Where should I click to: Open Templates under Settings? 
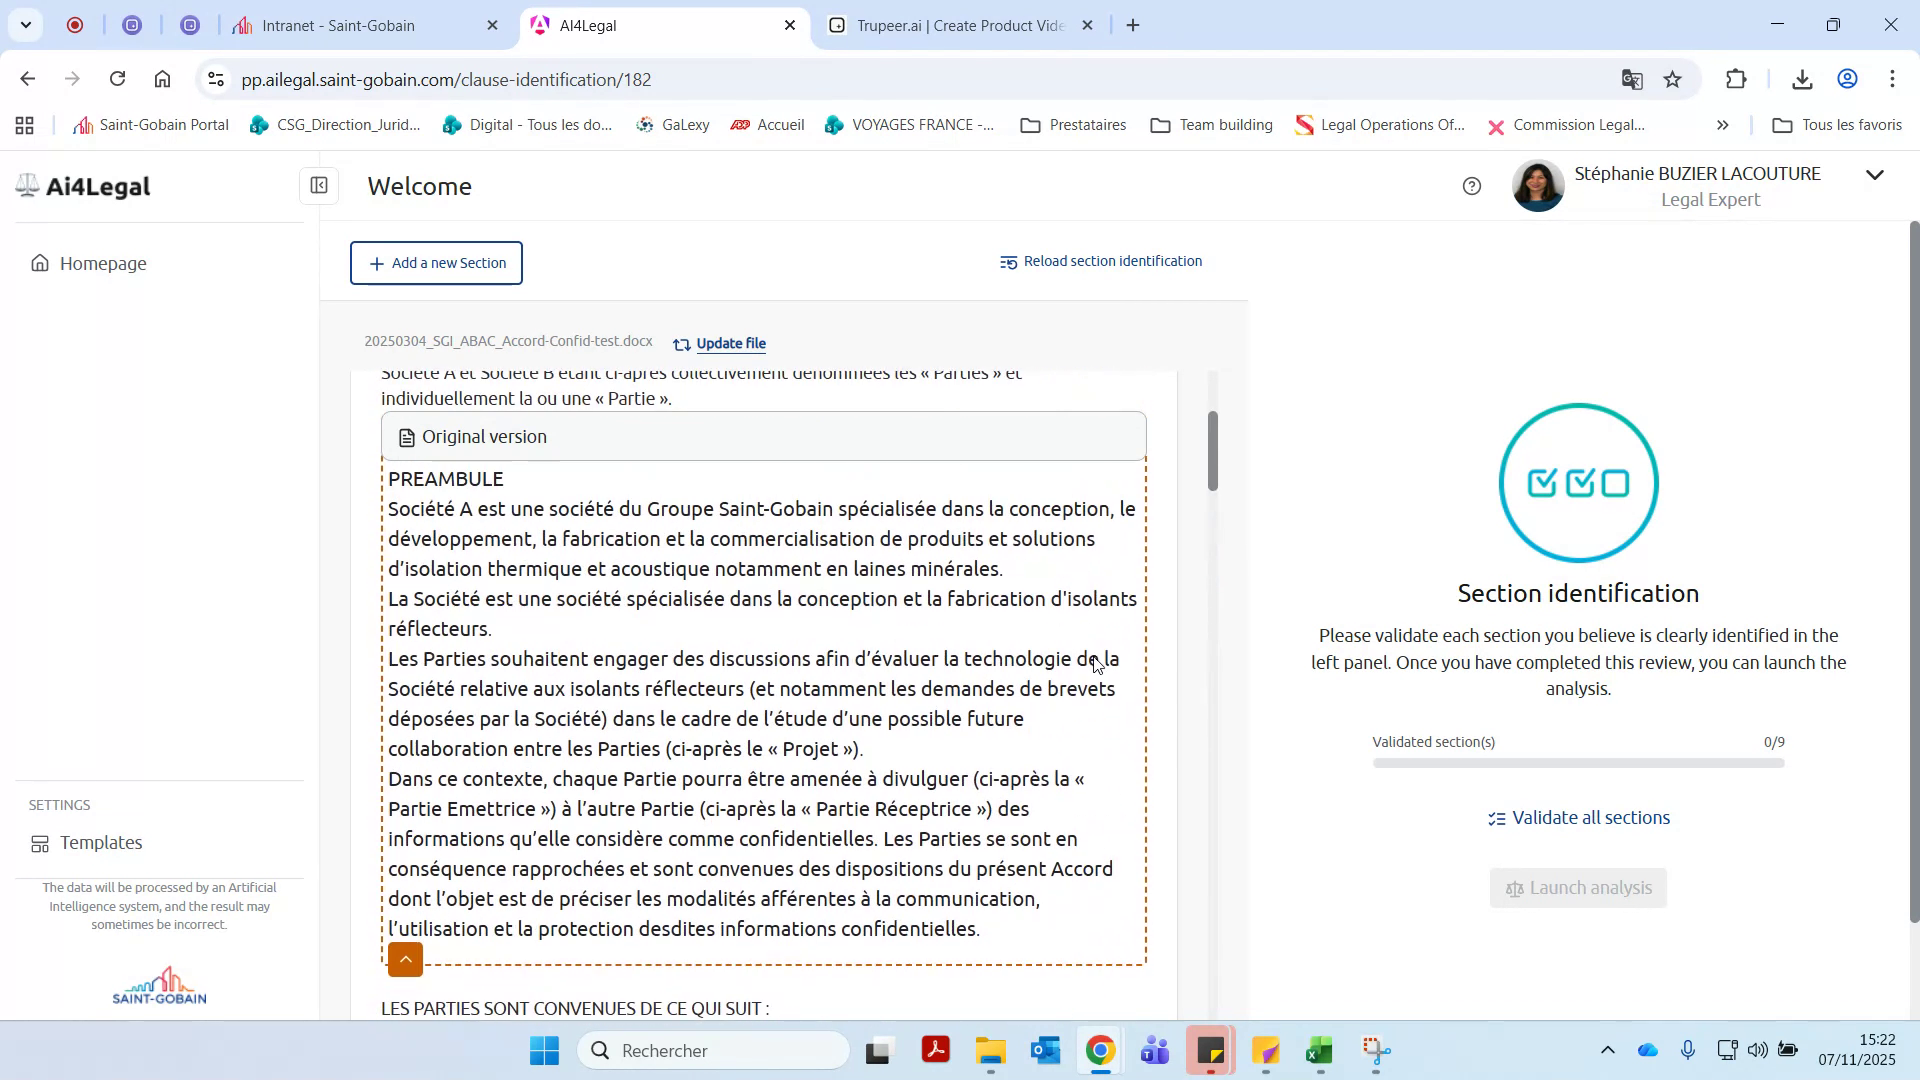click(x=100, y=842)
